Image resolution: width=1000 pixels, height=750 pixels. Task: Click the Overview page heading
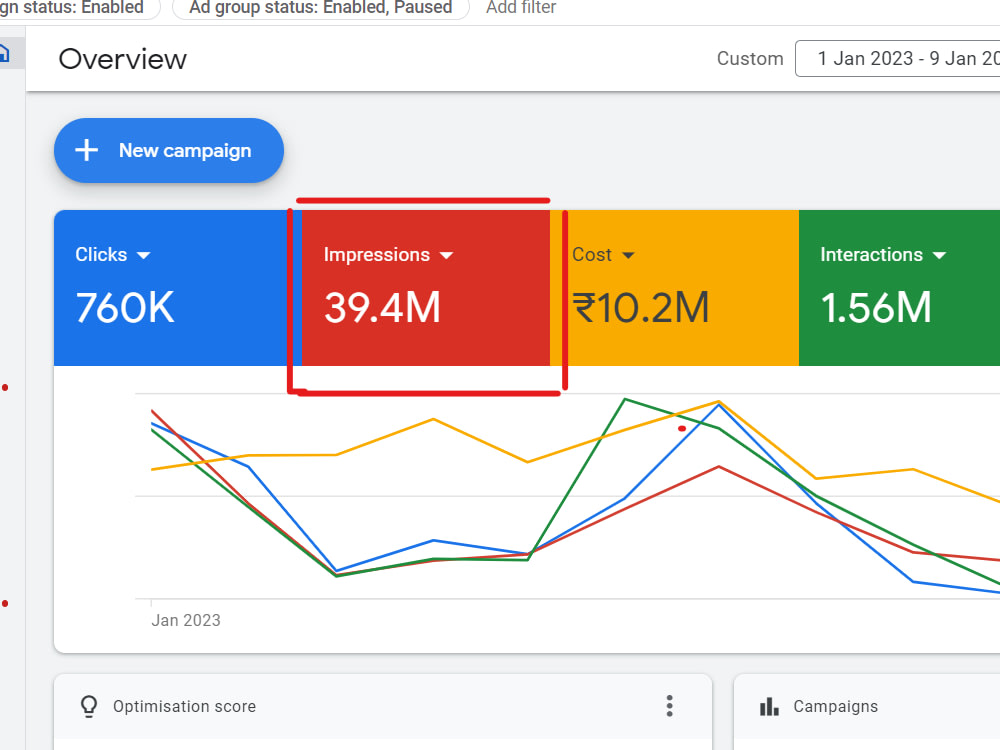[x=122, y=59]
